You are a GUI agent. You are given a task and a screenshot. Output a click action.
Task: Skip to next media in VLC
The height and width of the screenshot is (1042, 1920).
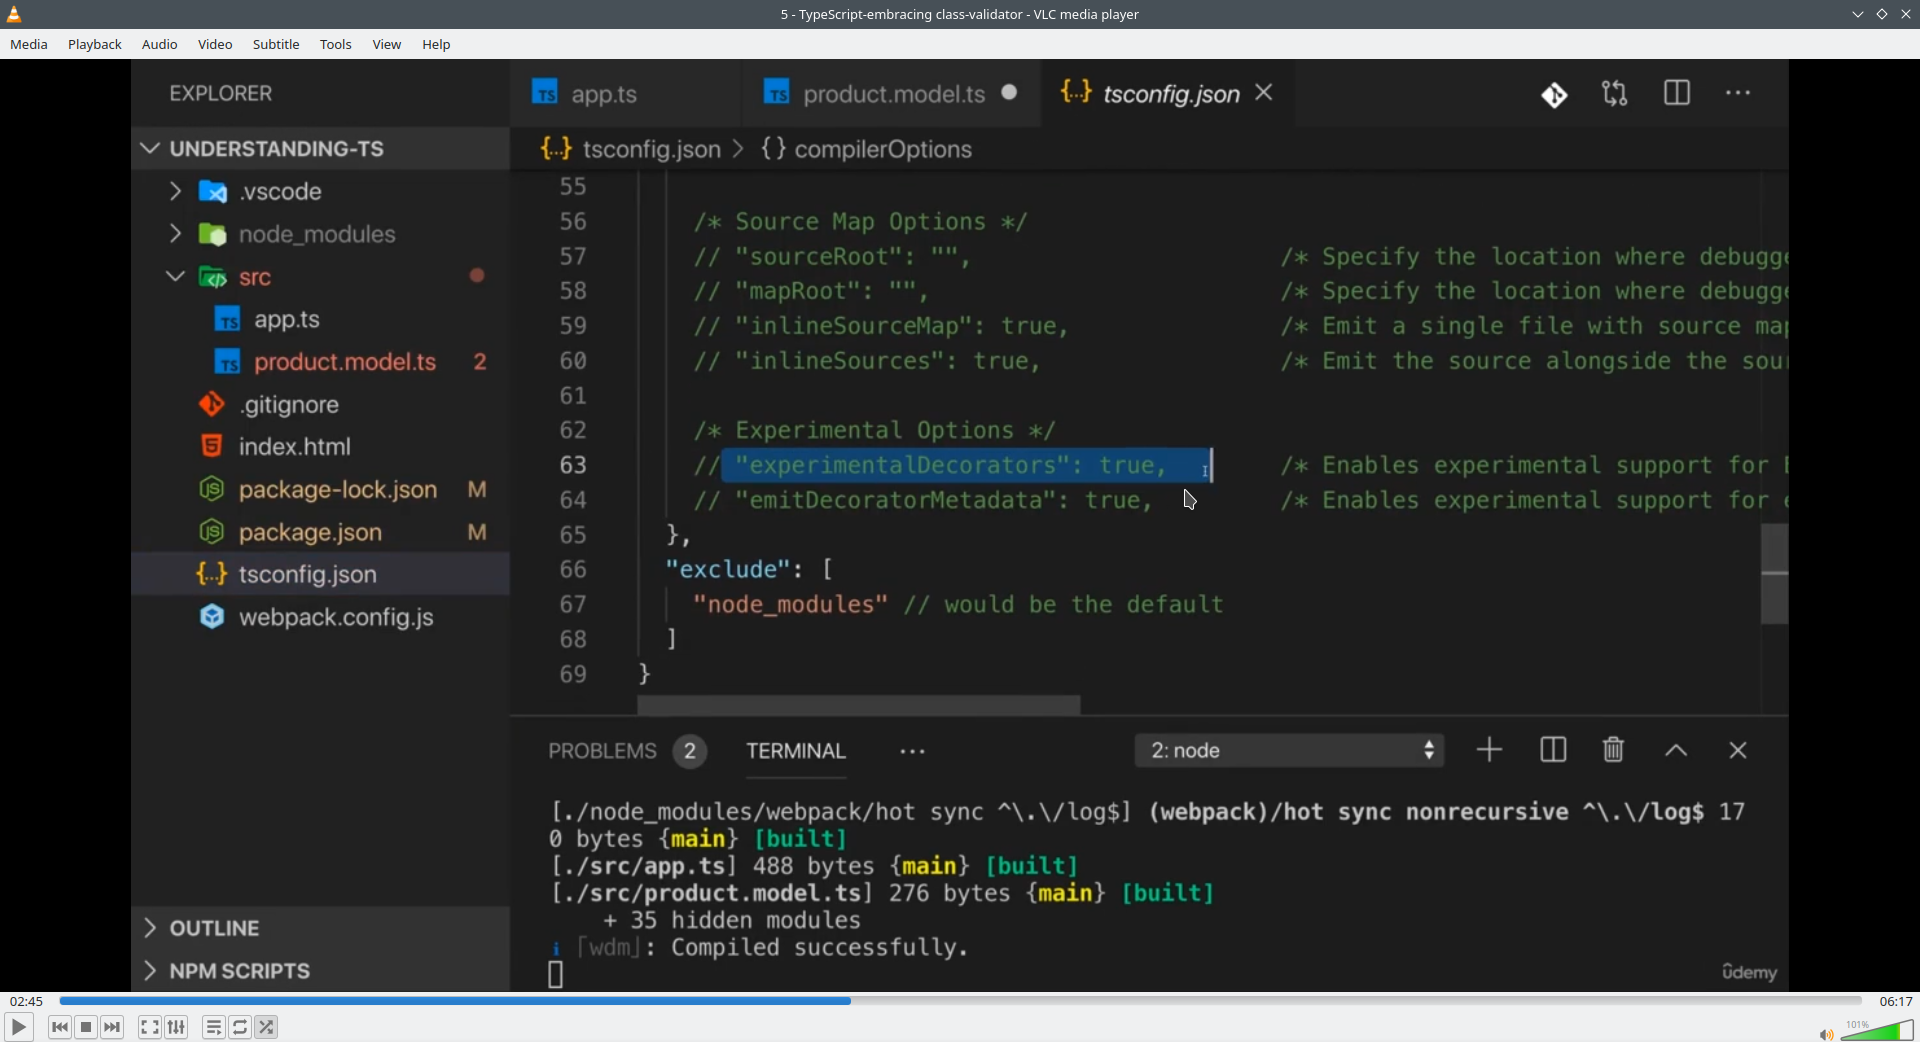[x=113, y=1027]
